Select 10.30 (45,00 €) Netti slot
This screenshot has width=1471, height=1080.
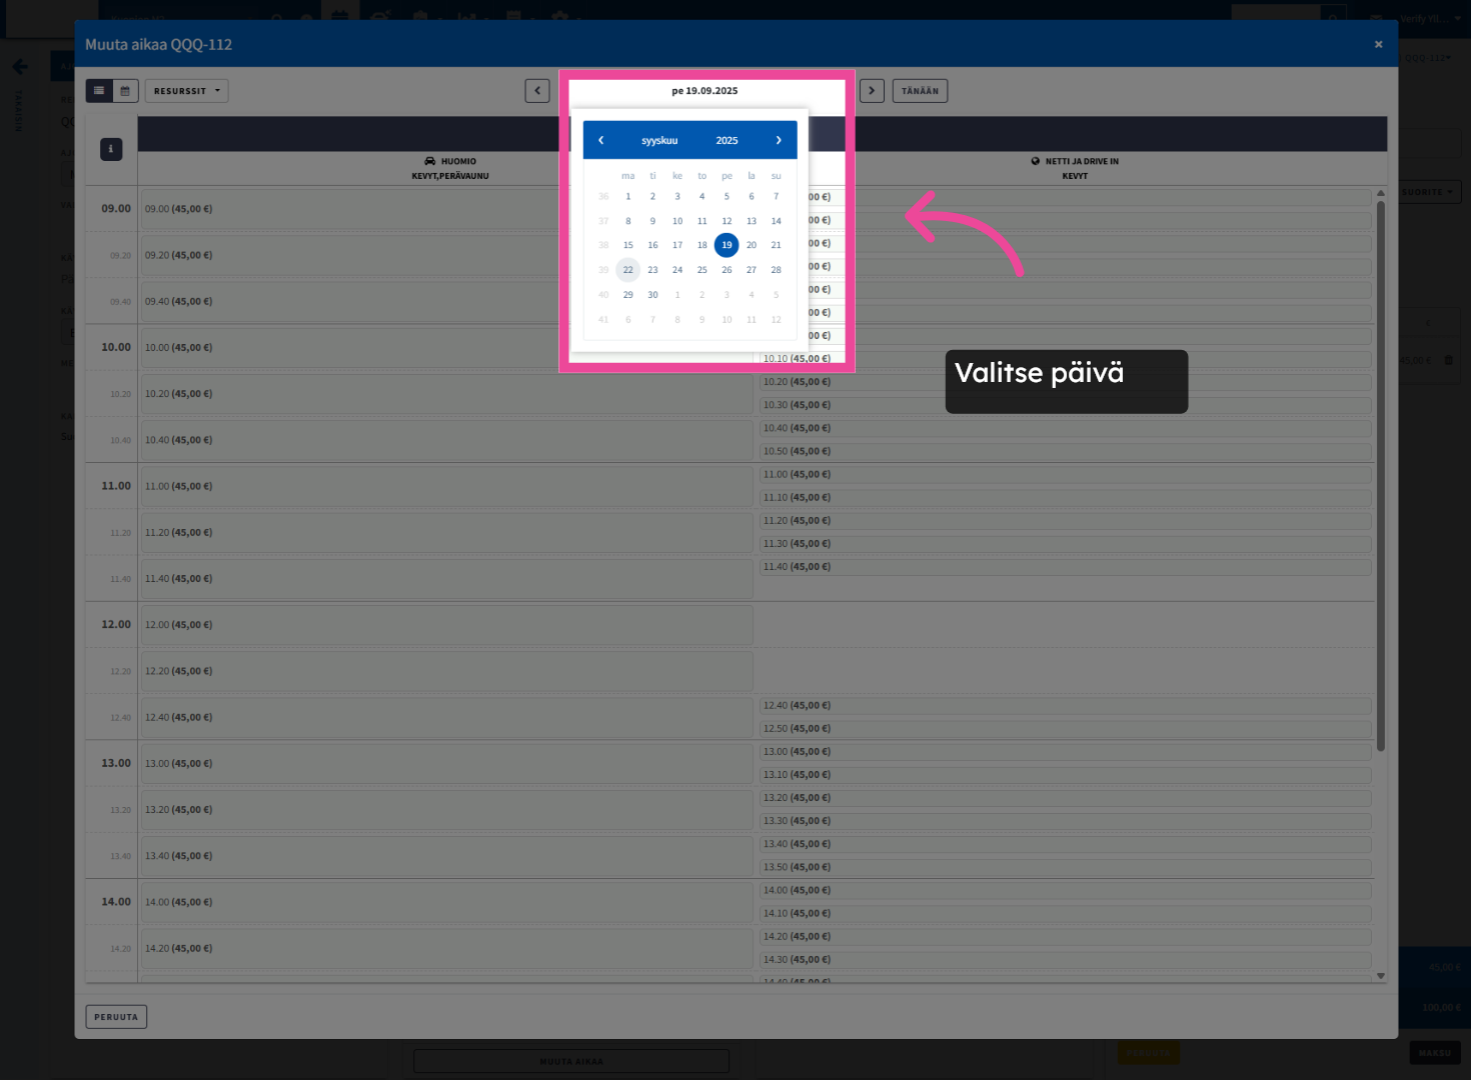[x=1065, y=405]
